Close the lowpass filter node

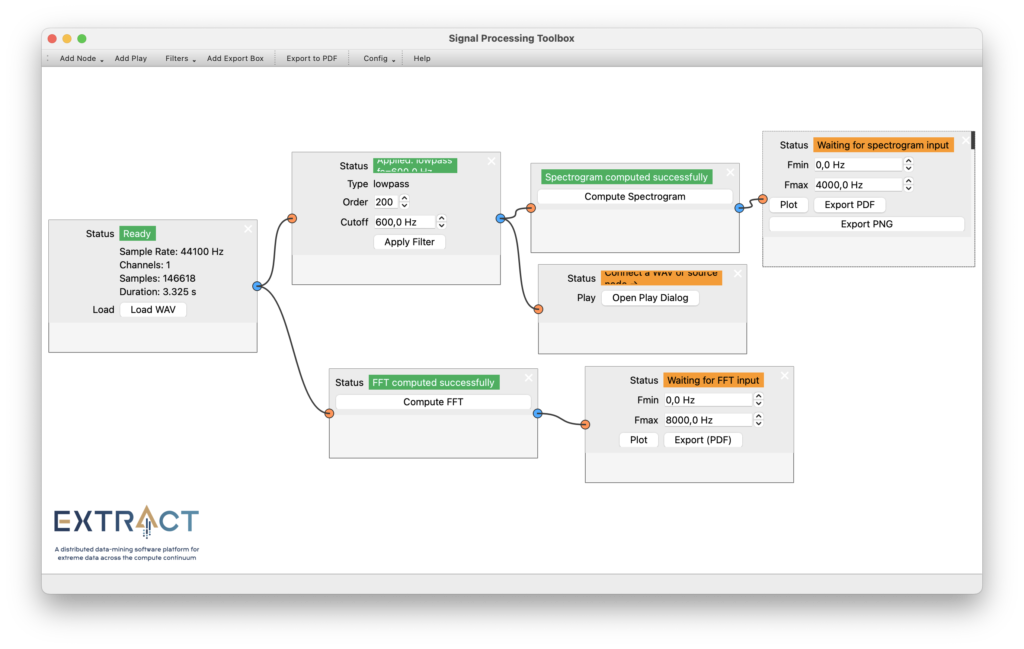tap(491, 161)
